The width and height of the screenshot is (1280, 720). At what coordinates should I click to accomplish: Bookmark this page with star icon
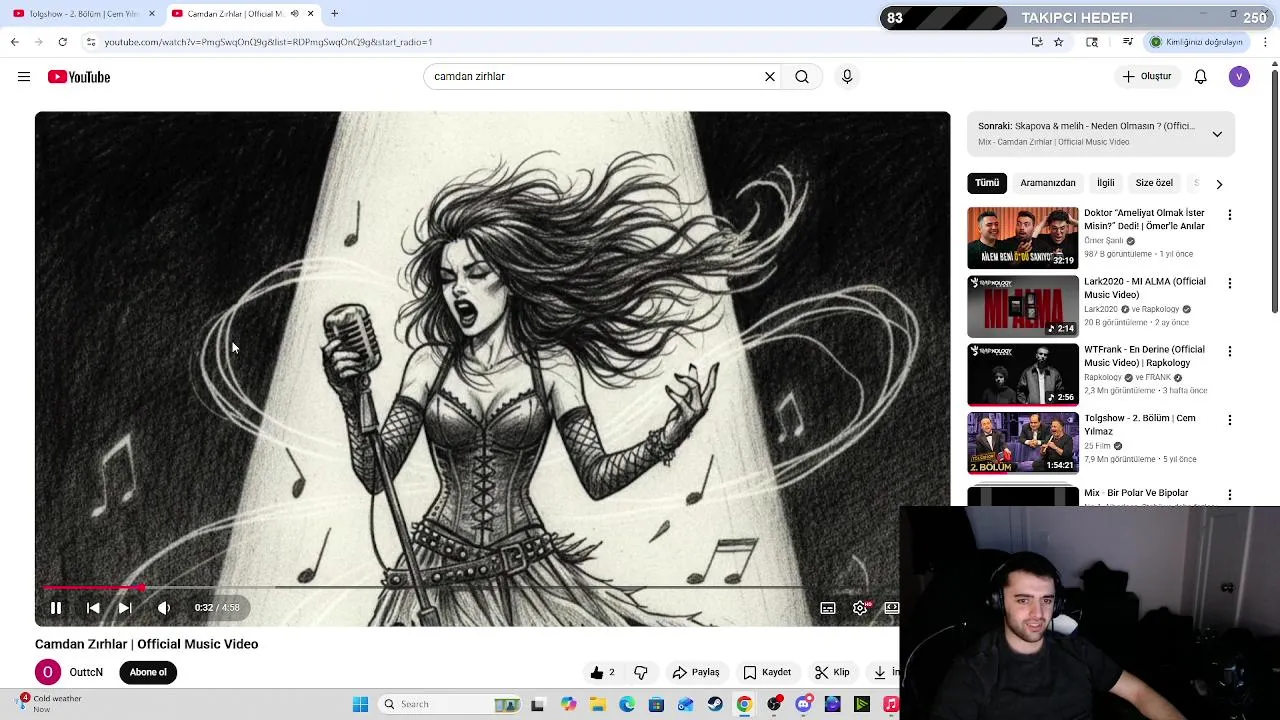point(1058,42)
